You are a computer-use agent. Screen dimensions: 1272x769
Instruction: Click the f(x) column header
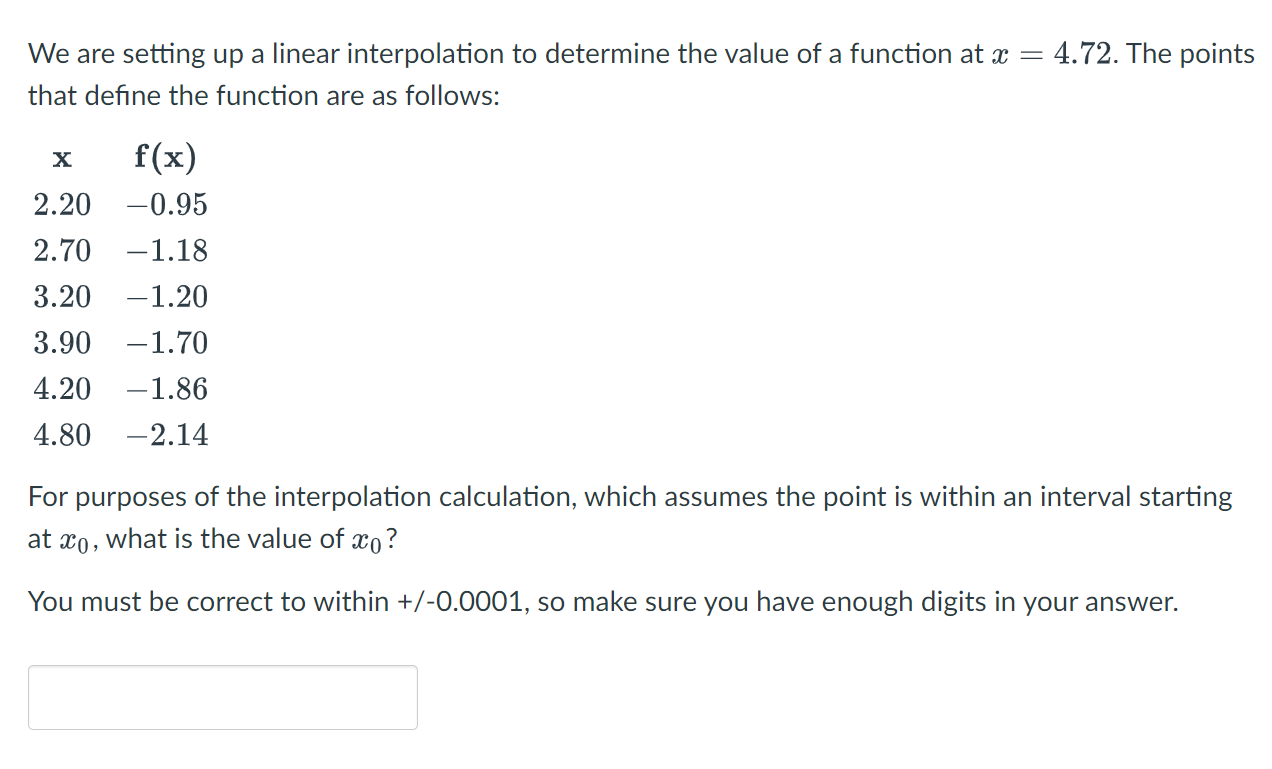coord(165,157)
